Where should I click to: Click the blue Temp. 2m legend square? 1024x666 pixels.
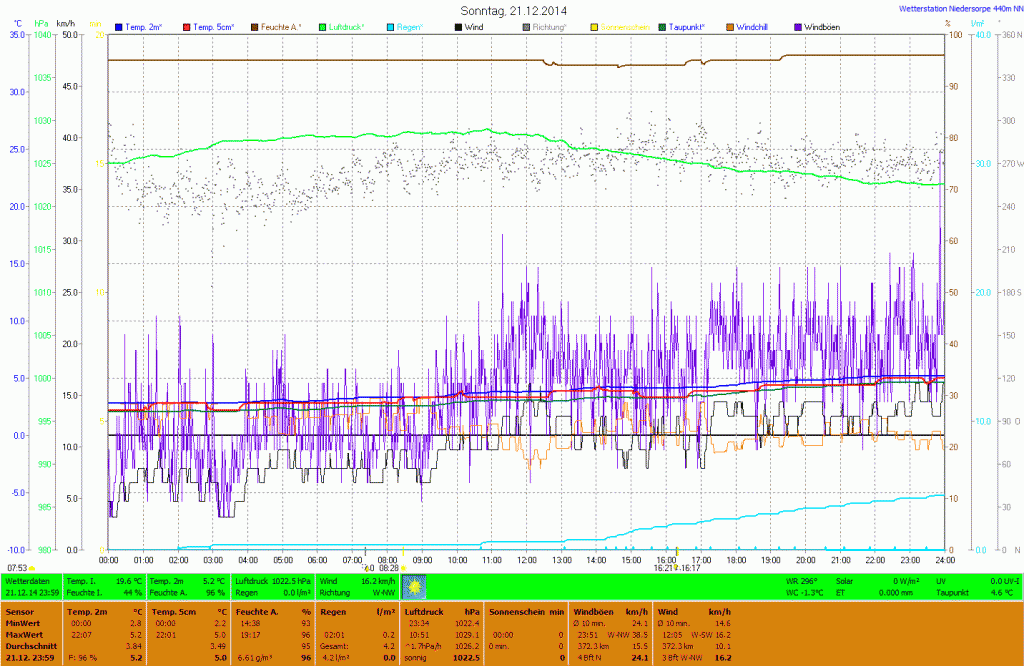pos(119,26)
